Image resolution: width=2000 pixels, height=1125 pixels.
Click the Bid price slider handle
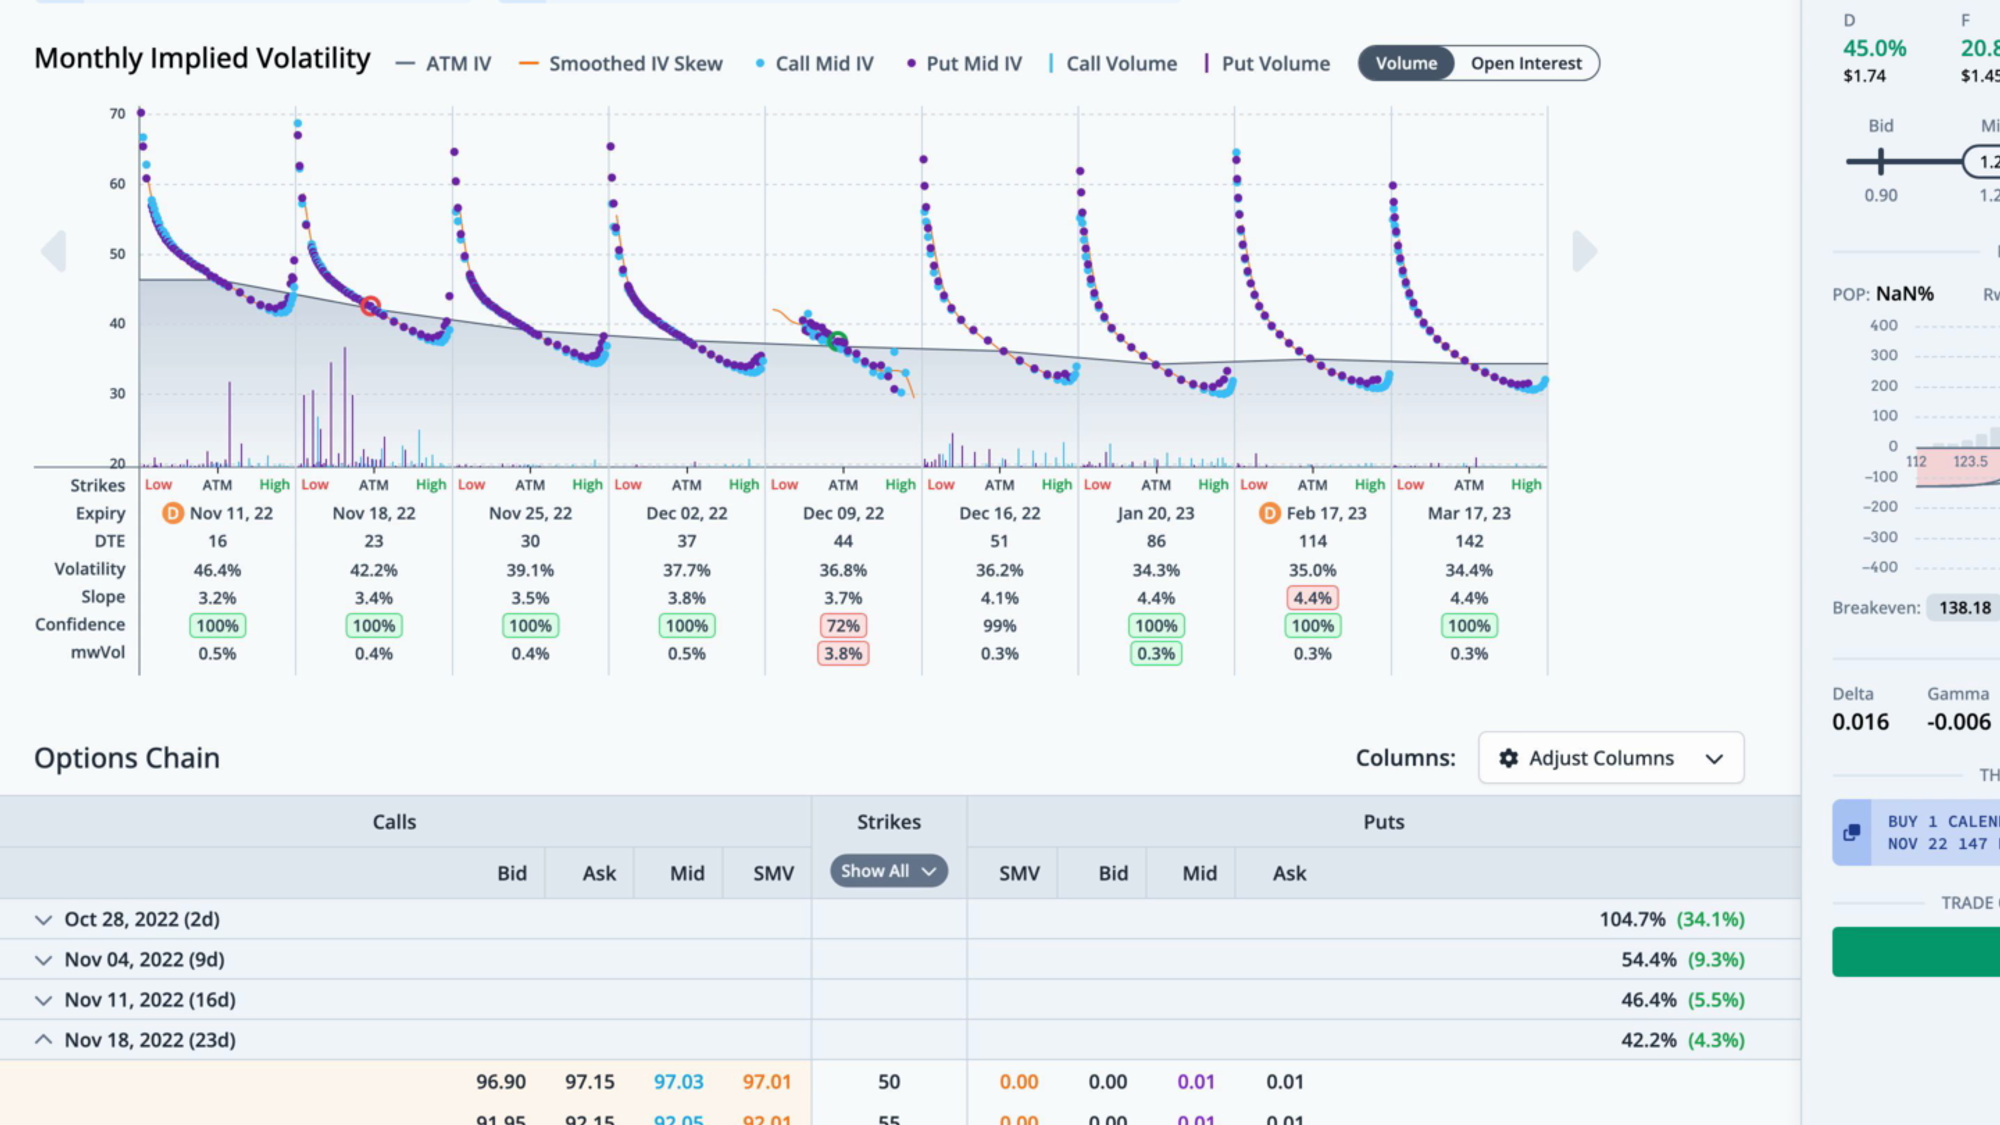(x=1880, y=161)
